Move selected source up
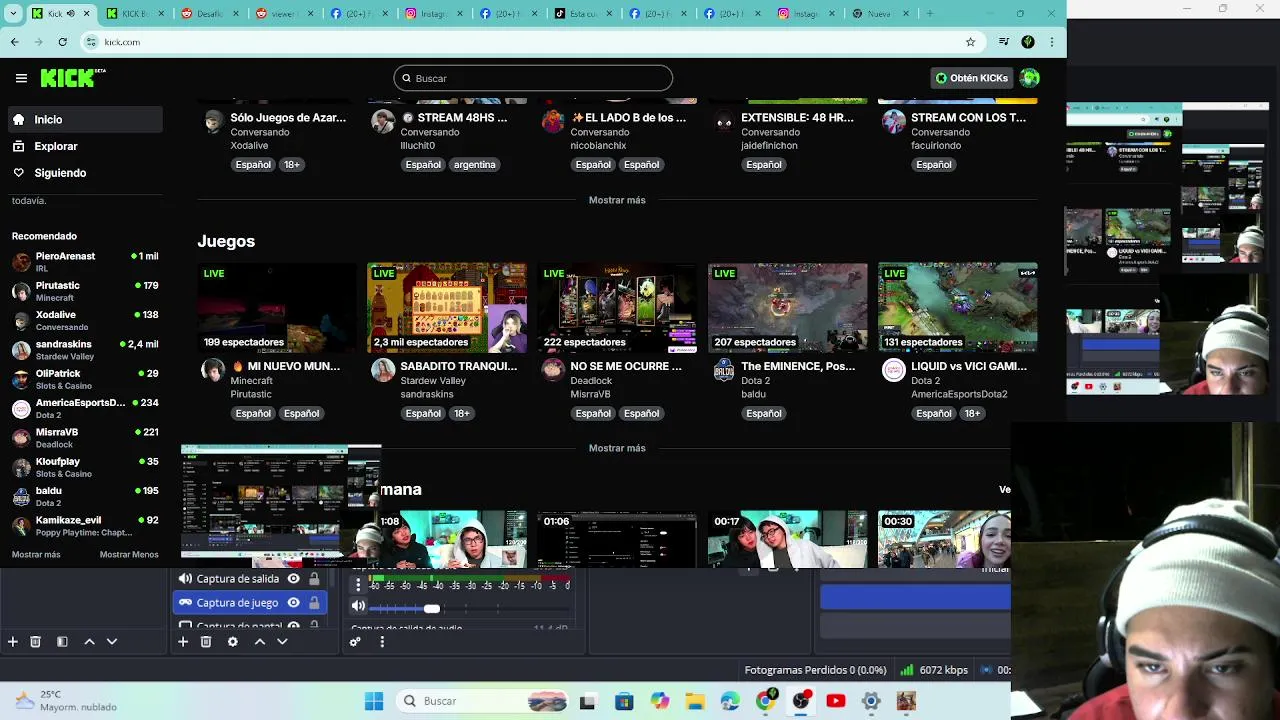The width and height of the screenshot is (1280, 720). pos(259,642)
